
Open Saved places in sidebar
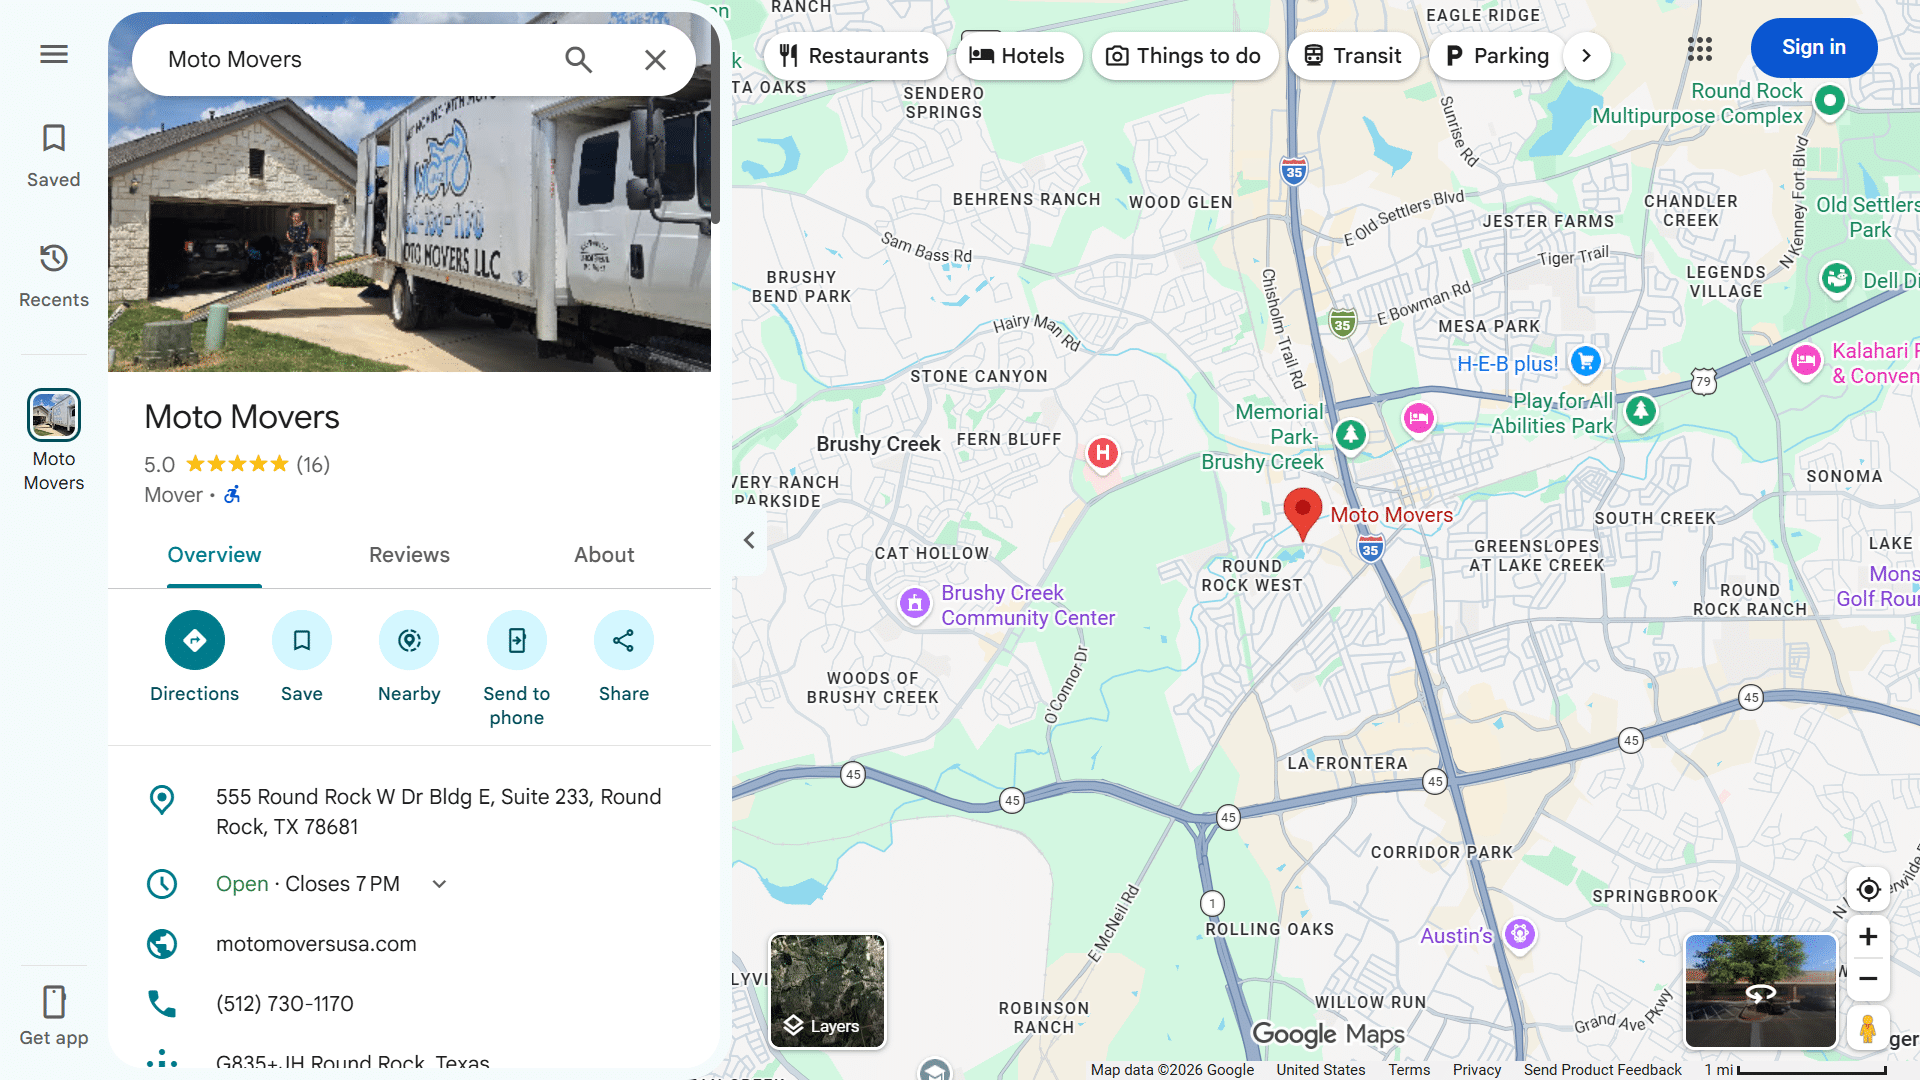(x=54, y=156)
